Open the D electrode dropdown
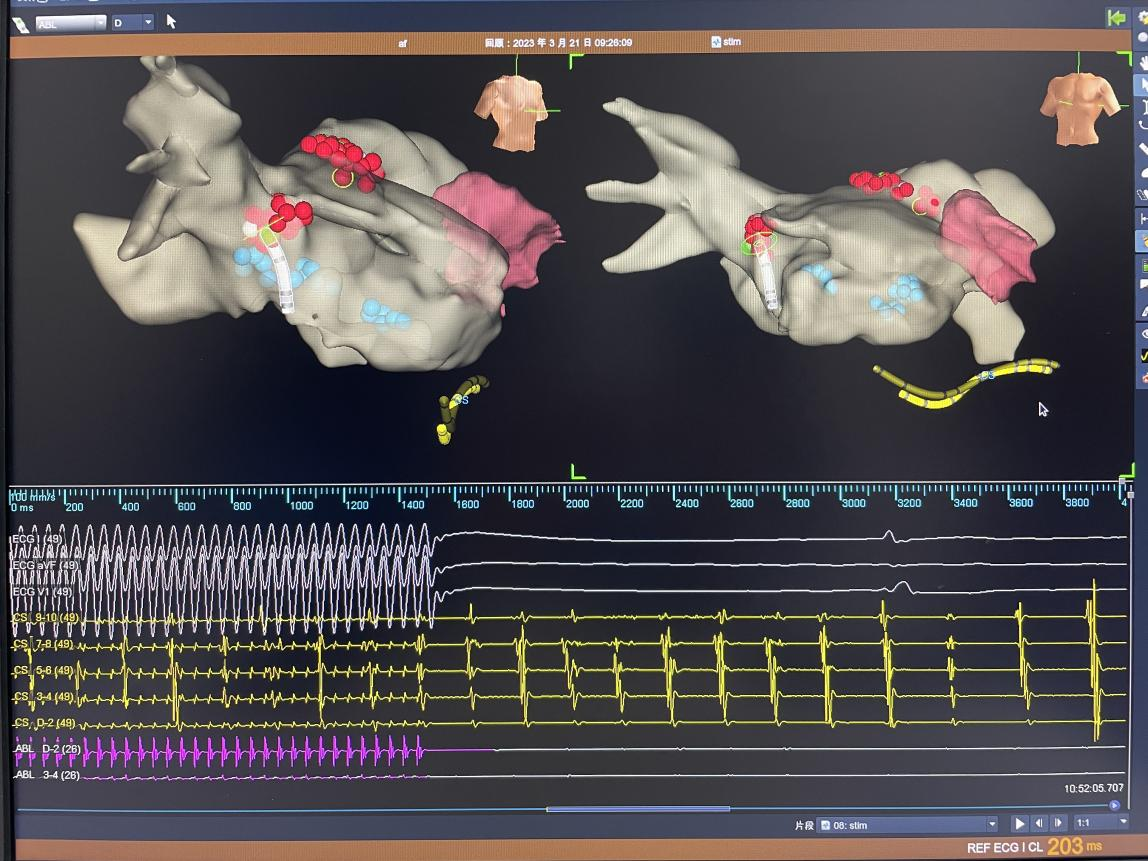 (133, 22)
